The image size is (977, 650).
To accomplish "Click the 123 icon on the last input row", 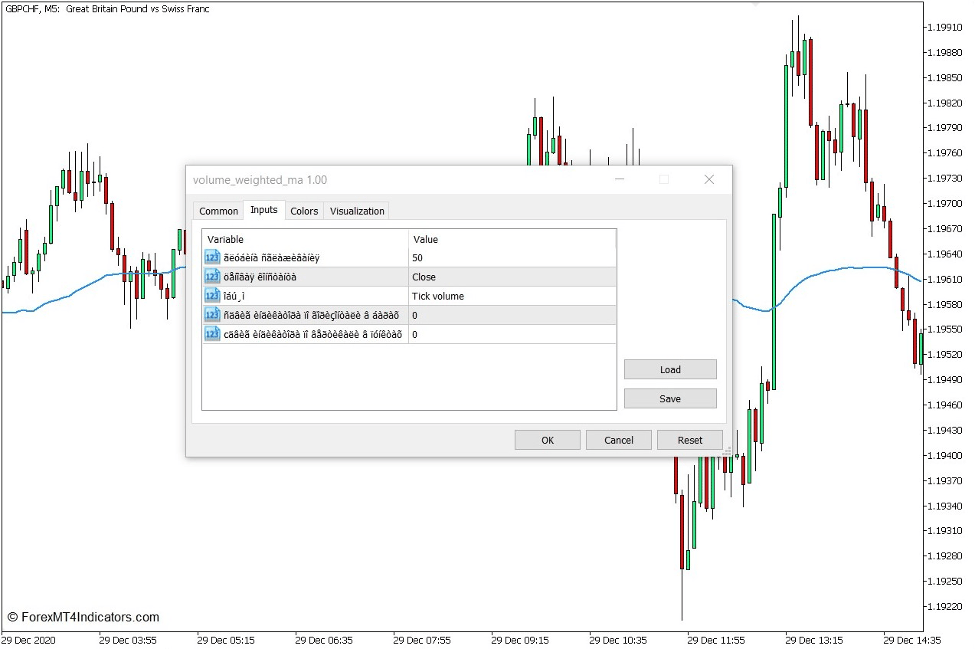I will click(x=212, y=334).
